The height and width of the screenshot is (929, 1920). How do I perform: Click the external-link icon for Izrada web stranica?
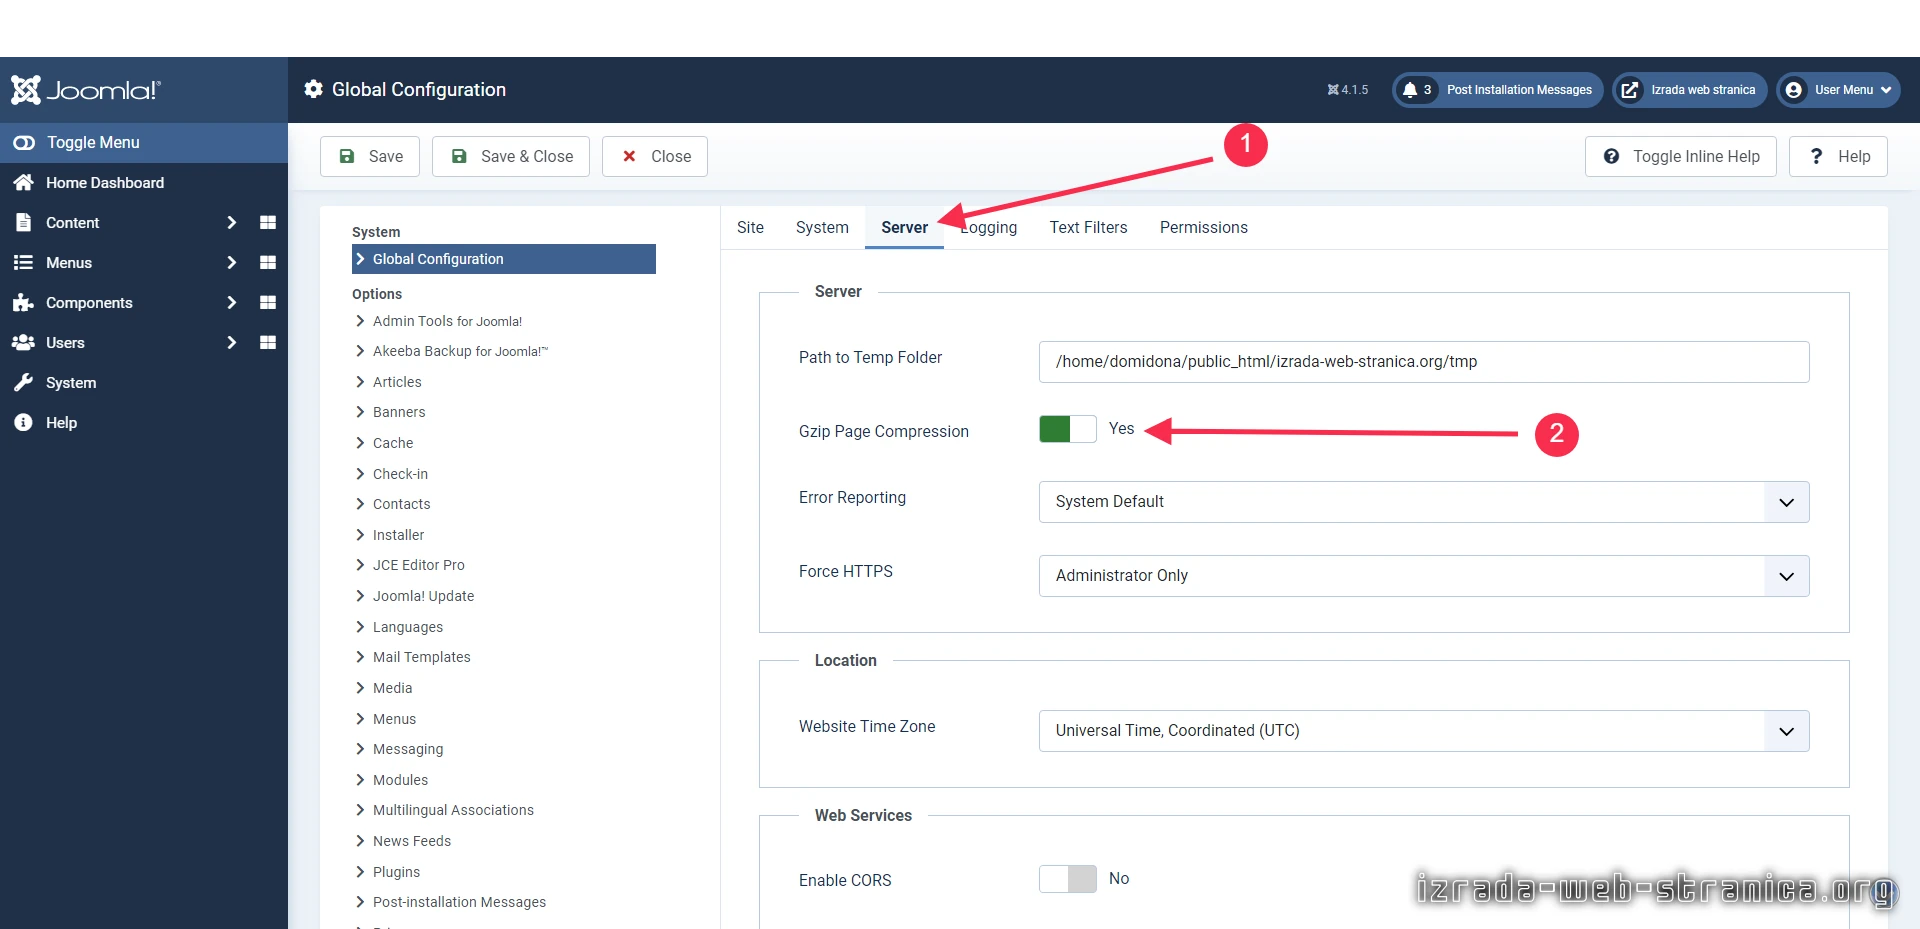tap(1630, 90)
